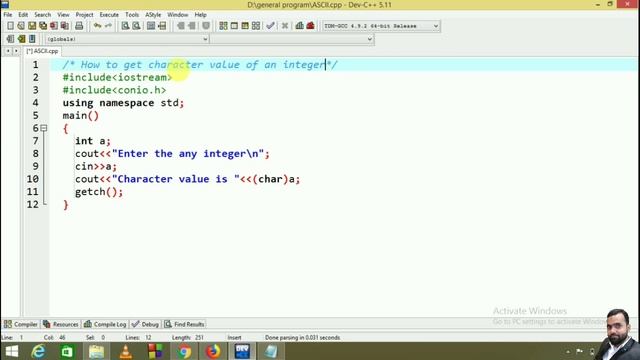The height and width of the screenshot is (360, 640).
Task: Open Internet Explorer from the taskbar
Action: pyautogui.click(x=38, y=351)
